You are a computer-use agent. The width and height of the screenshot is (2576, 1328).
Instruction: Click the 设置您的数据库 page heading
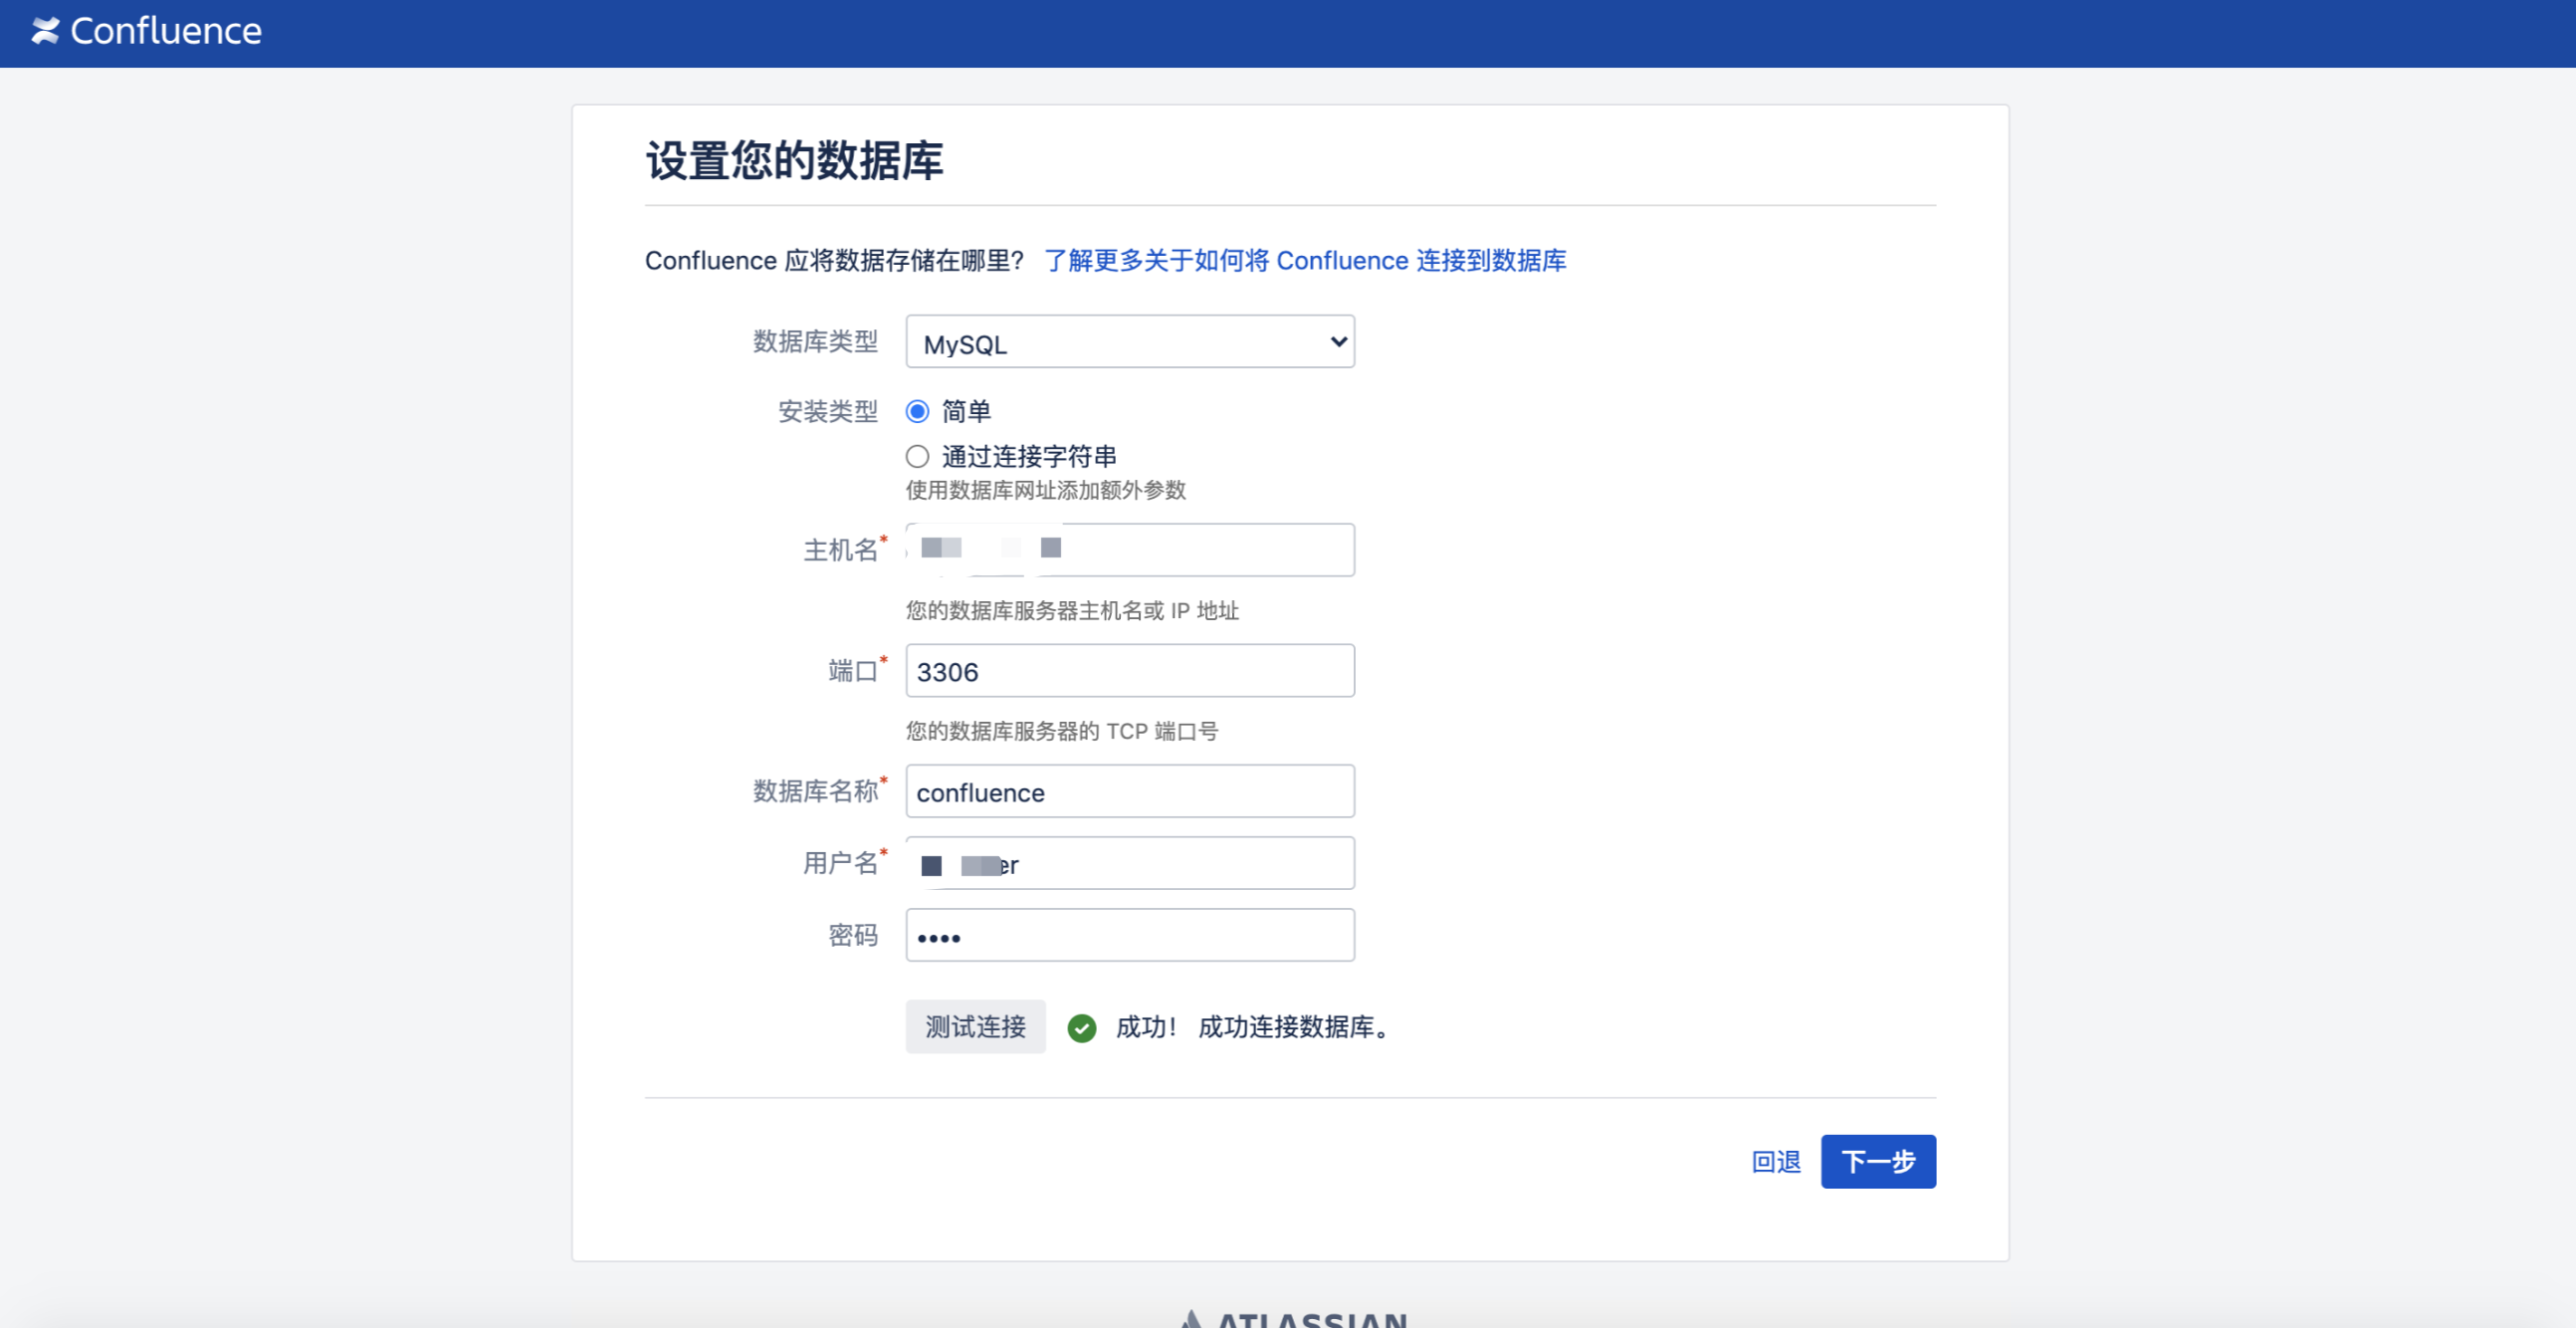click(x=794, y=160)
